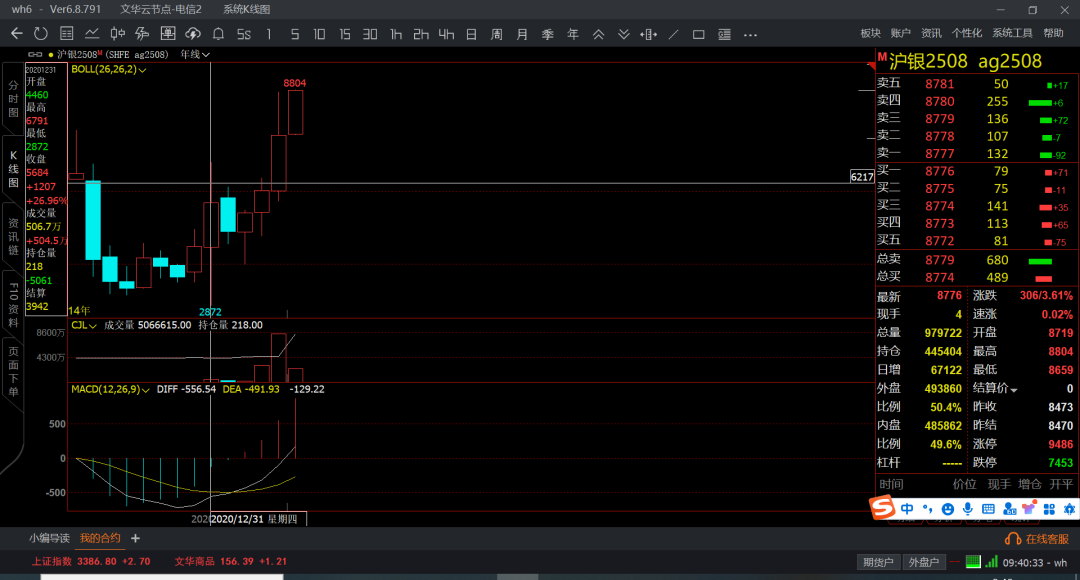Open the 小编导读 bottom tab
The width and height of the screenshot is (1080, 580).
(49, 538)
